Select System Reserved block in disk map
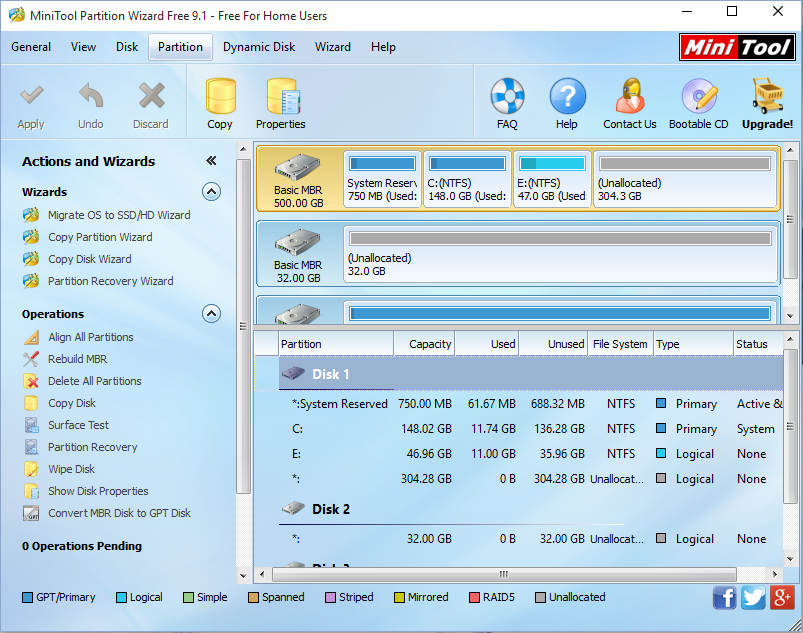 [383, 179]
